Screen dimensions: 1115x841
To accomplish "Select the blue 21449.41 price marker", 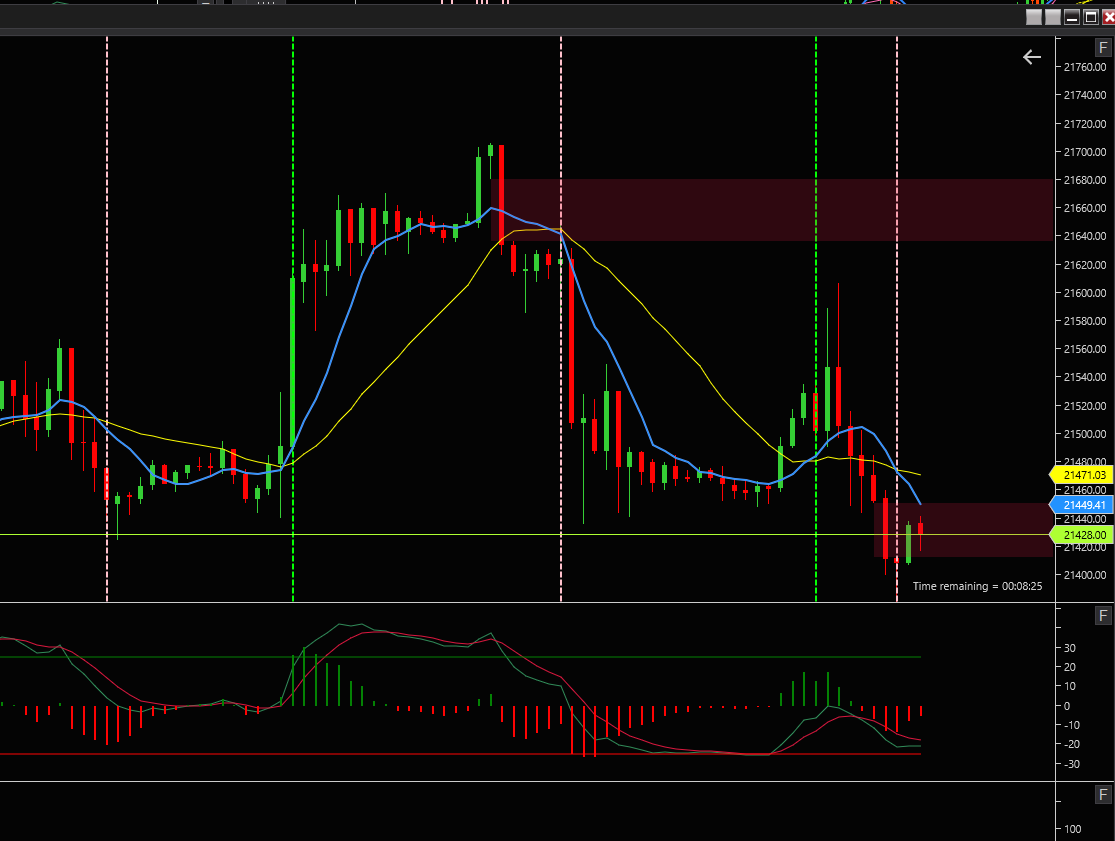I will [1080, 505].
